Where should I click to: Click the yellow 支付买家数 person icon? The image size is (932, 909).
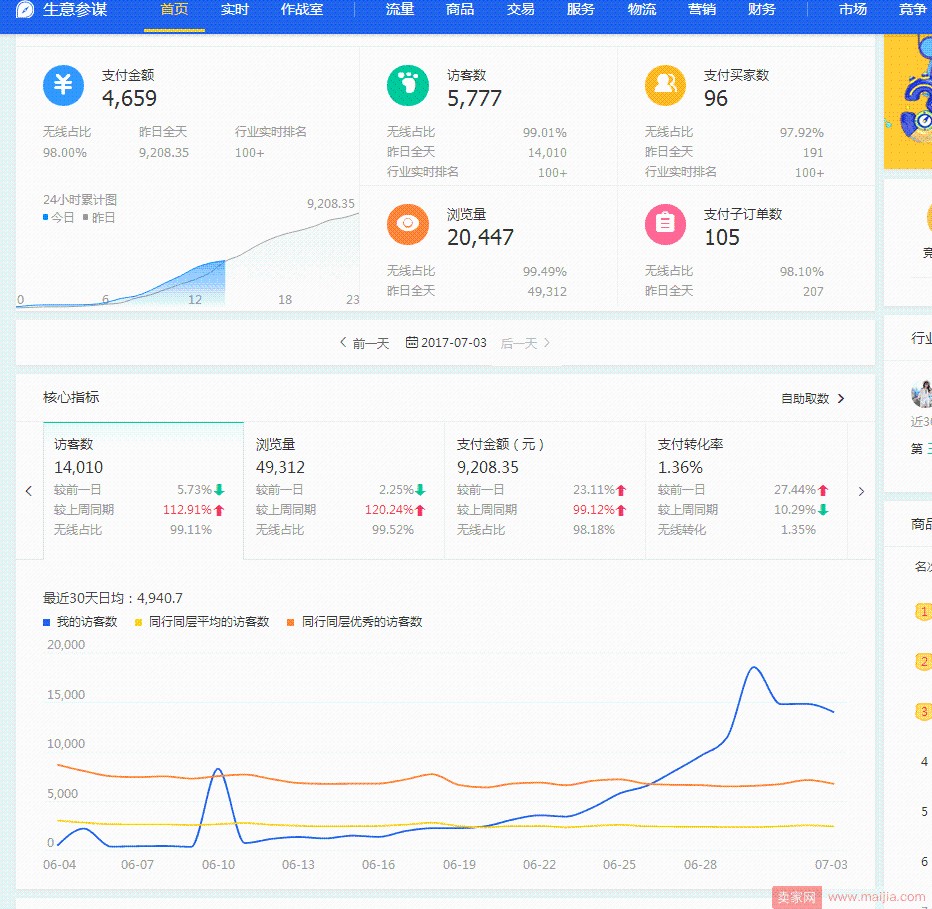pos(666,86)
